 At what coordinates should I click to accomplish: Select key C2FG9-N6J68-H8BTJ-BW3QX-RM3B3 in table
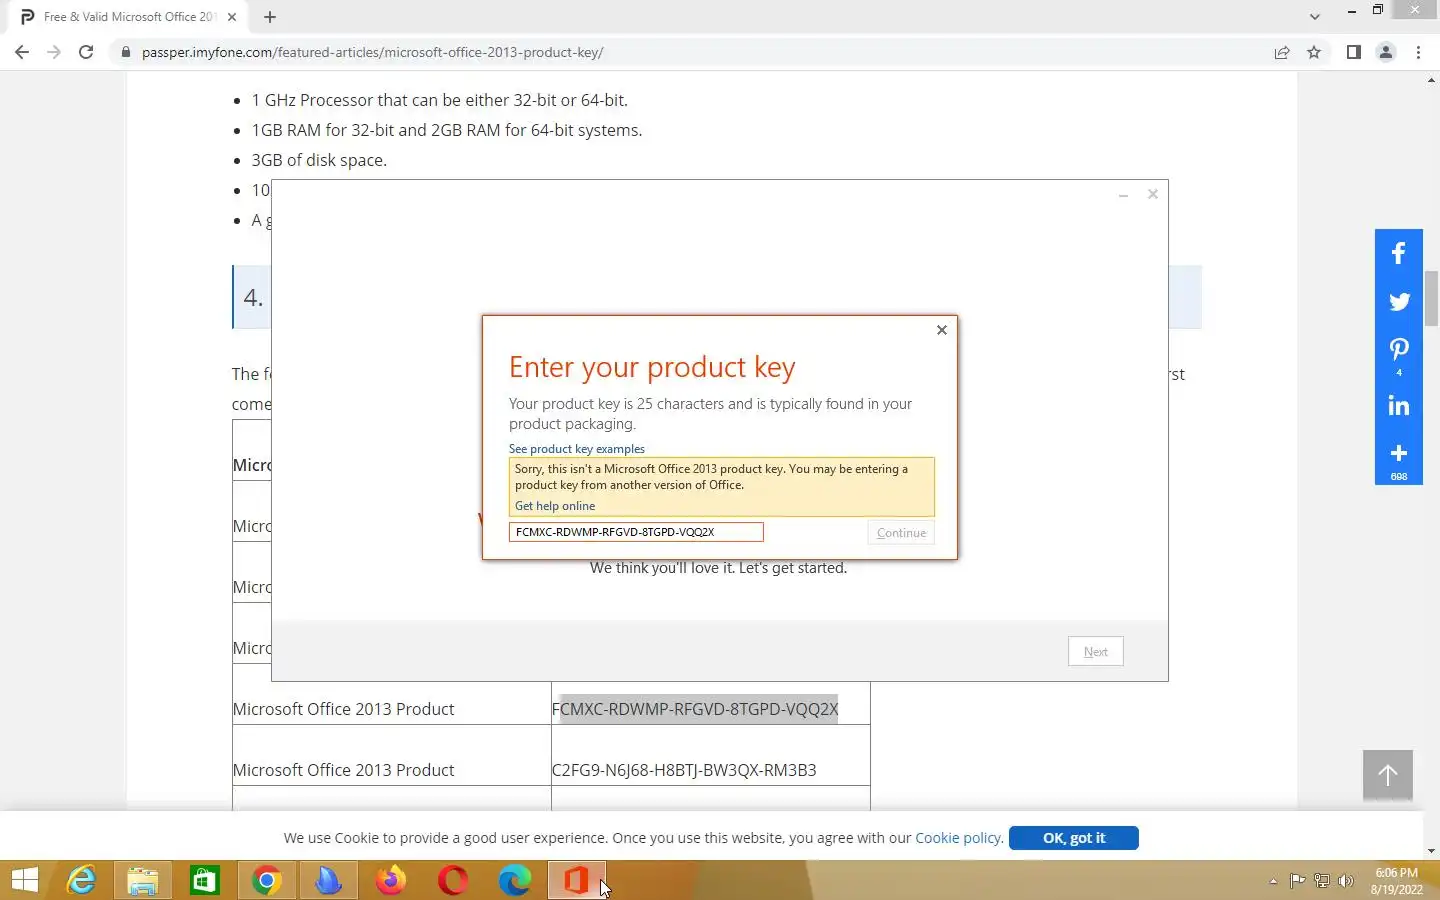tap(684, 770)
